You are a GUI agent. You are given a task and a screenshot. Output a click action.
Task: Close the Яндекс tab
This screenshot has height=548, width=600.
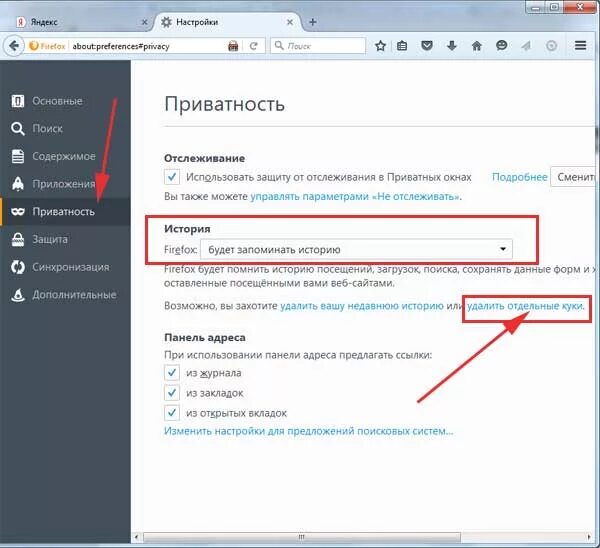point(144,22)
